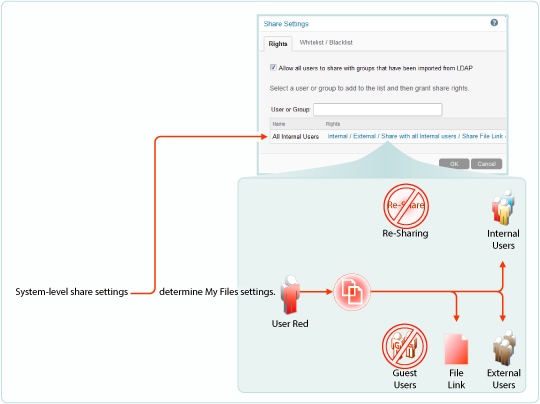The width and height of the screenshot is (540, 404).
Task: Click the Cancel button
Action: point(486,164)
